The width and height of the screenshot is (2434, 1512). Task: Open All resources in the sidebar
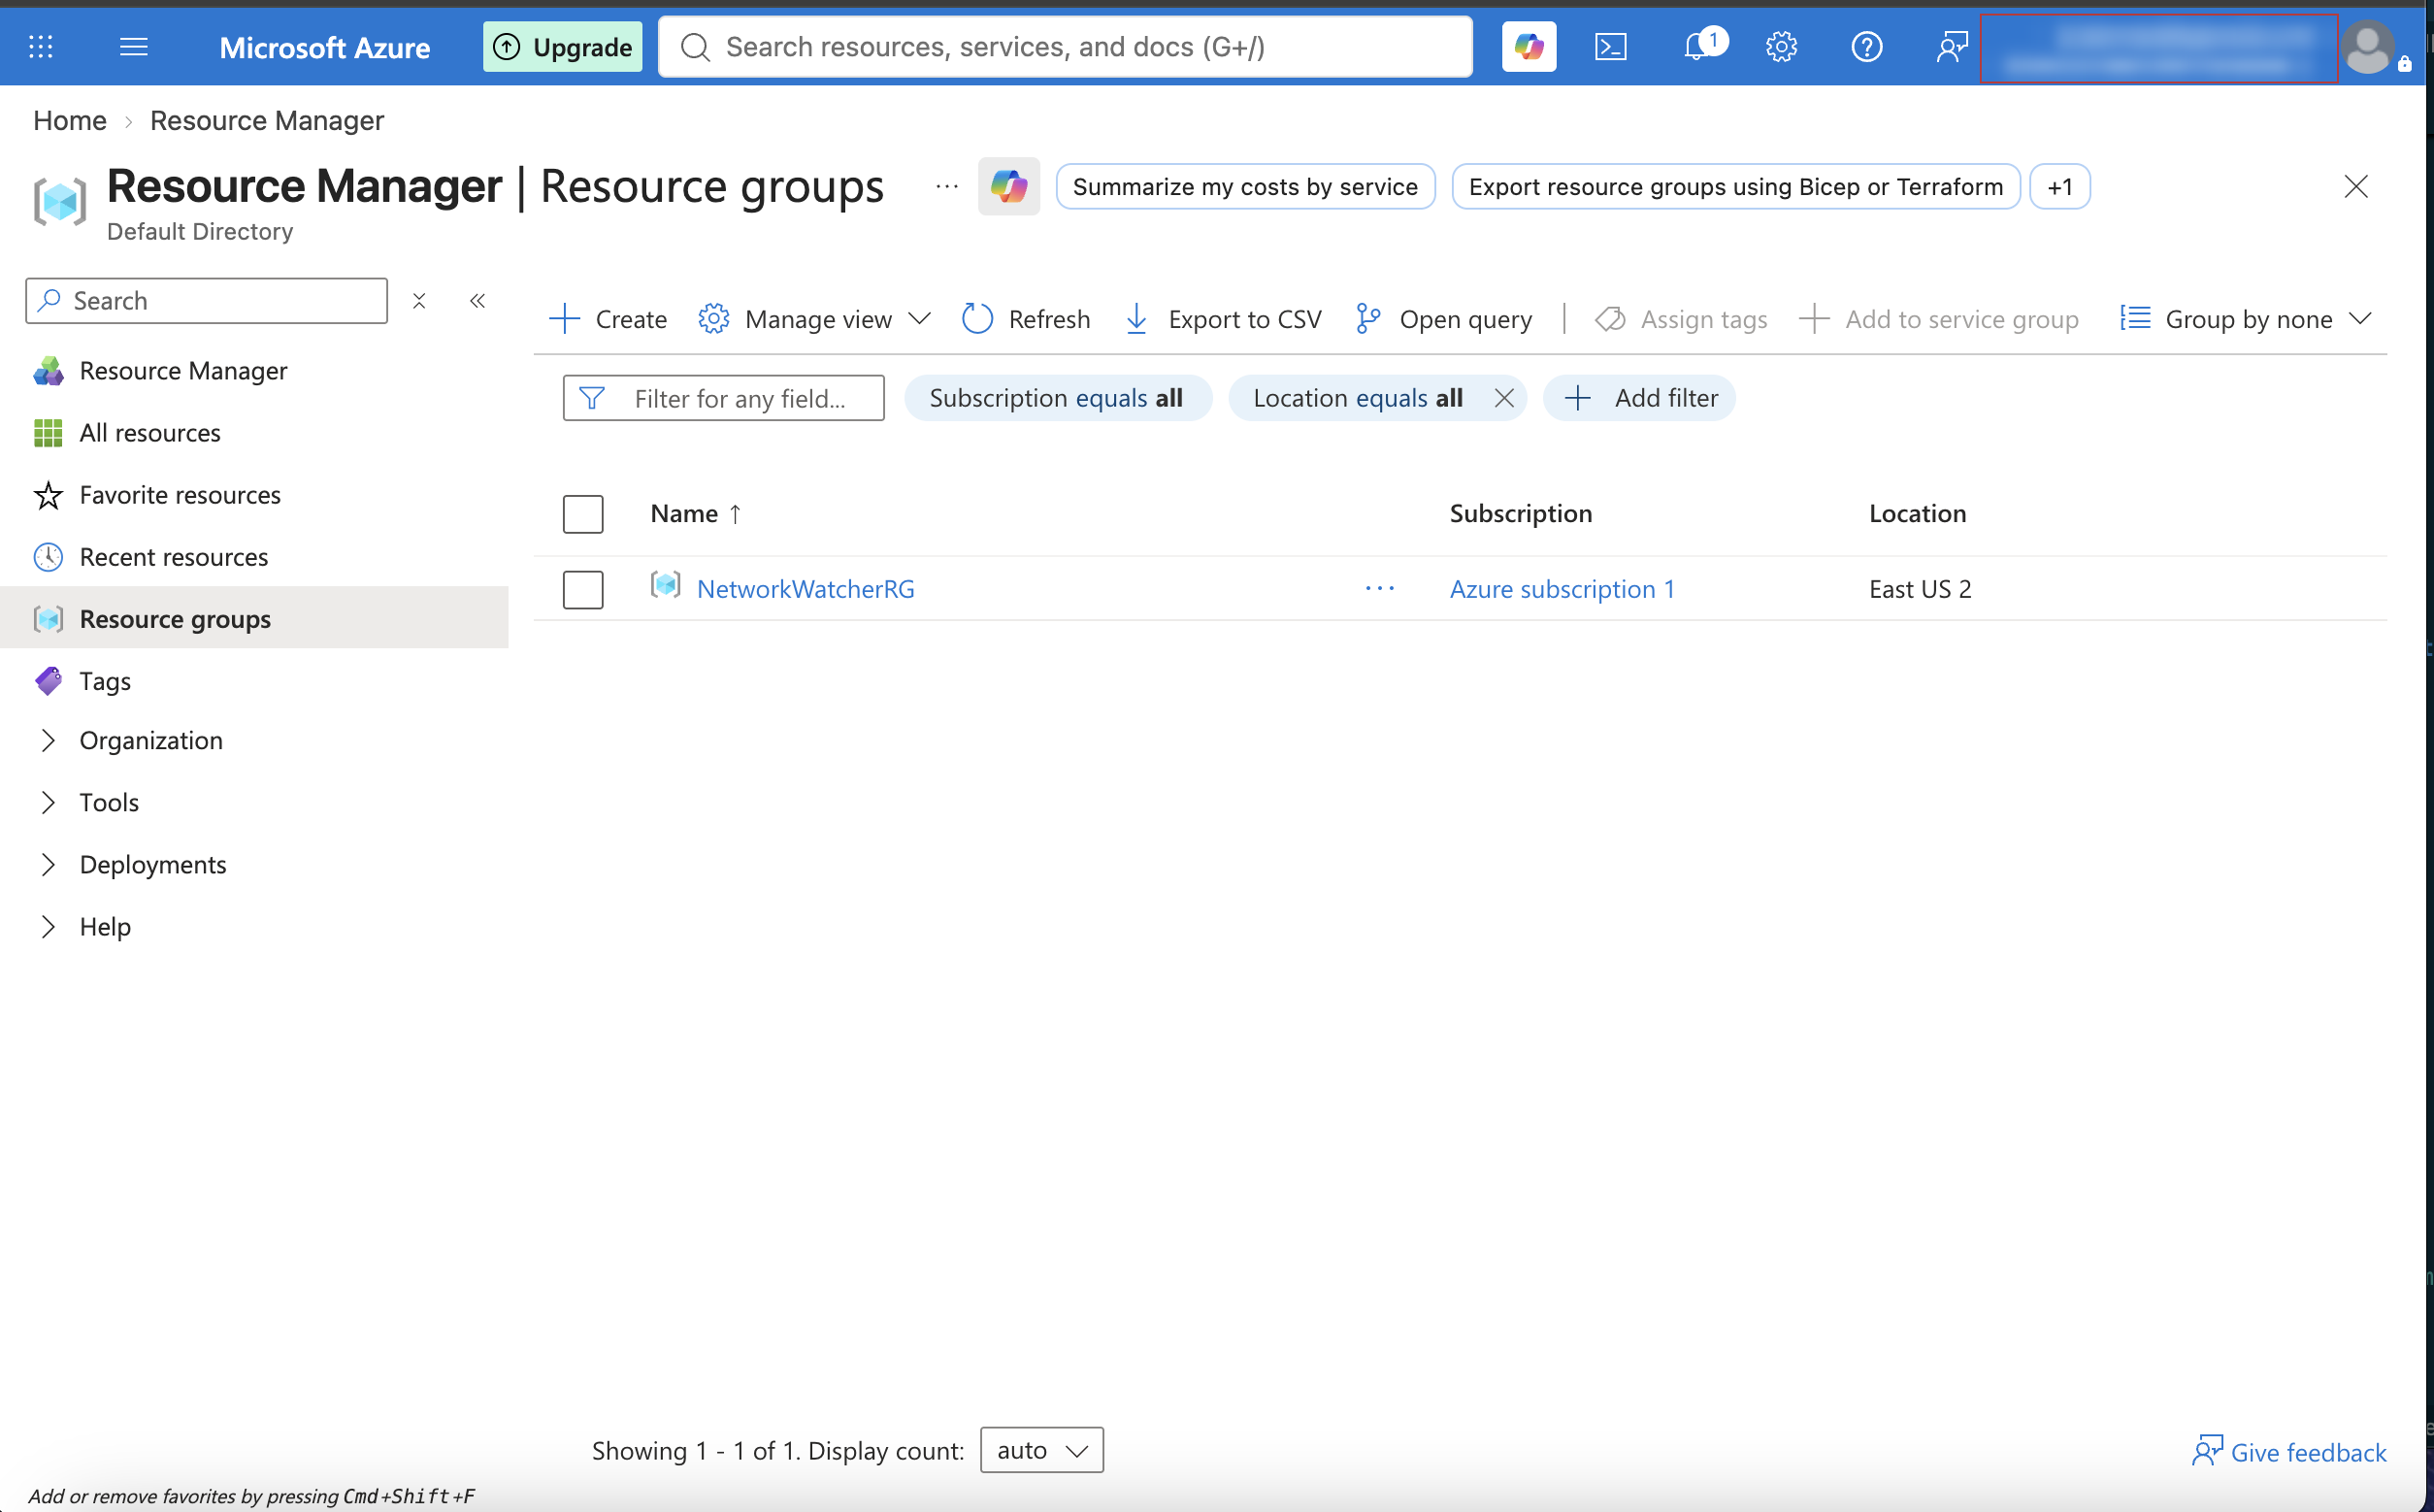254,433
